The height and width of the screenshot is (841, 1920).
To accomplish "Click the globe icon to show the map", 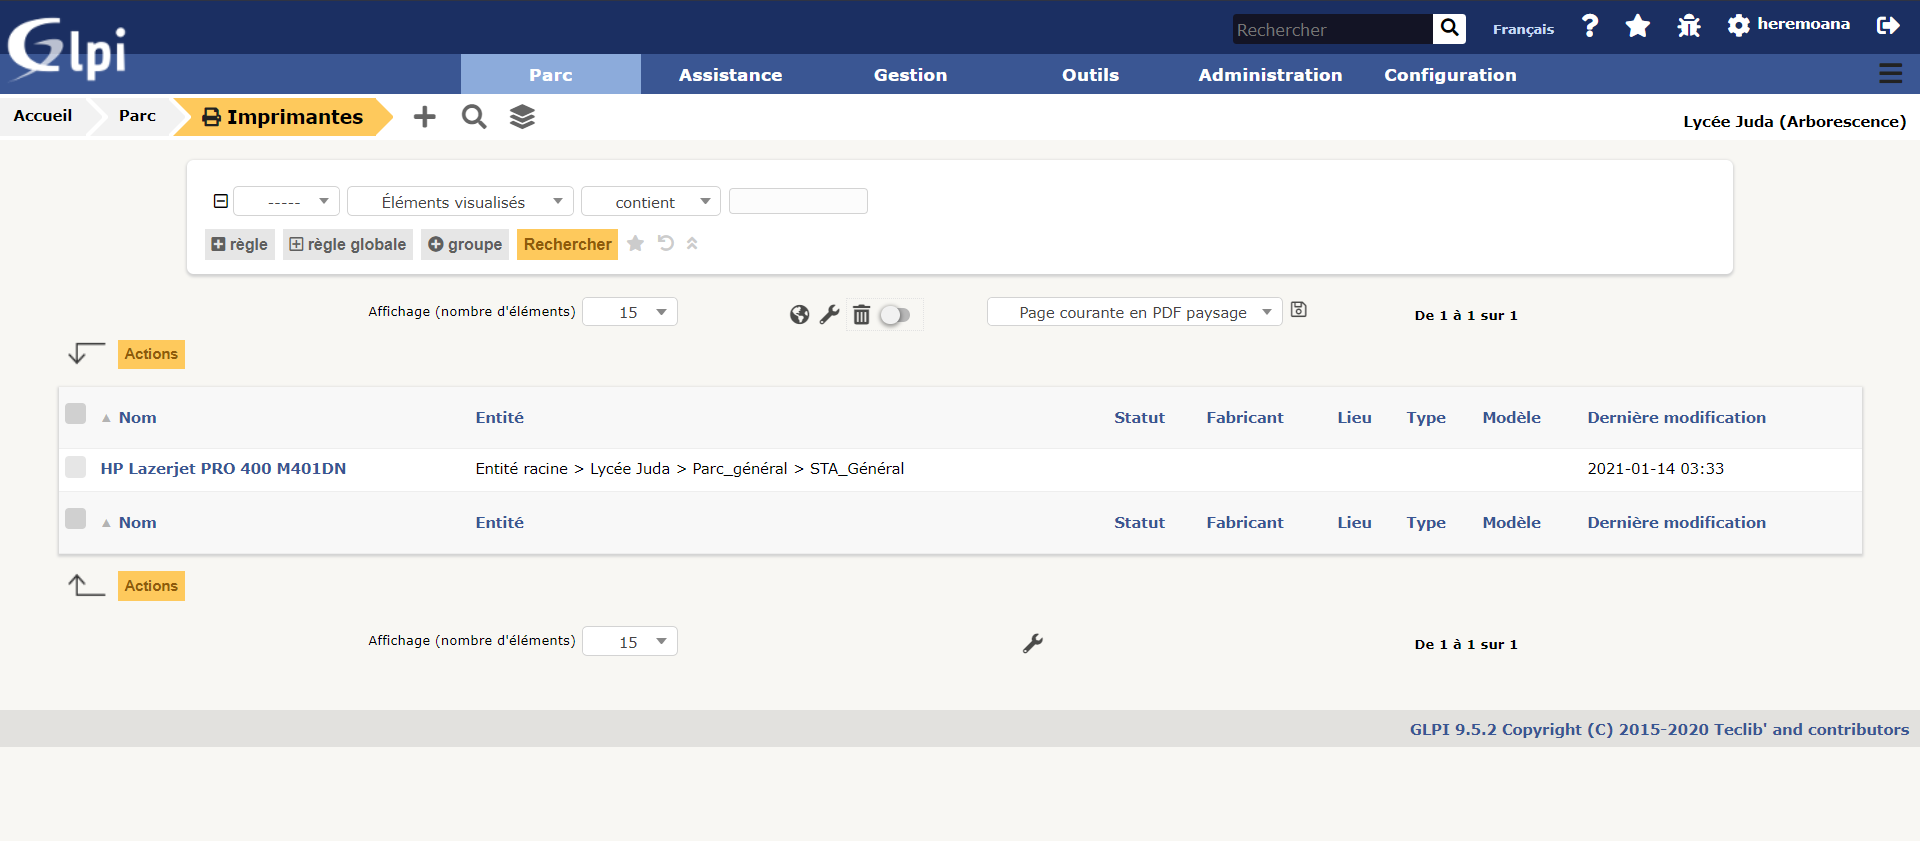I will point(799,315).
